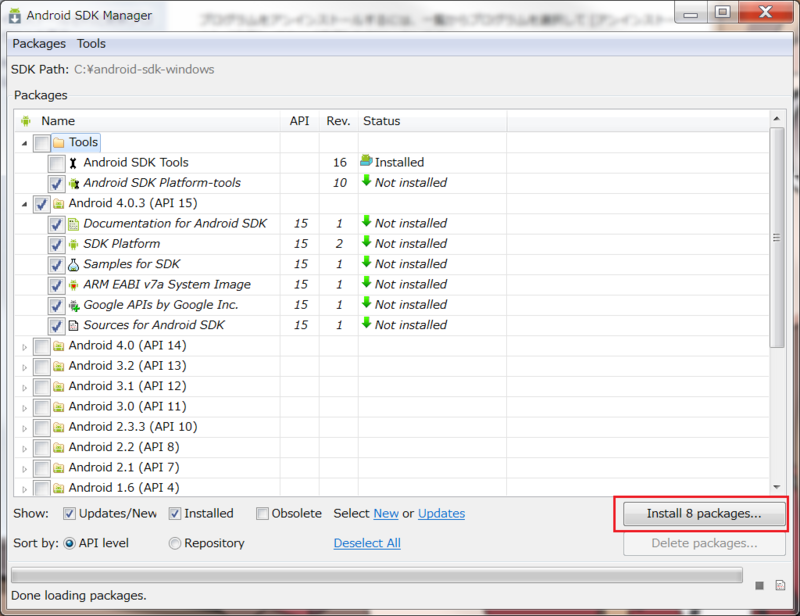Click the scrollbar down arrow
Image resolution: width=800 pixels, height=616 pixels.
[x=777, y=487]
